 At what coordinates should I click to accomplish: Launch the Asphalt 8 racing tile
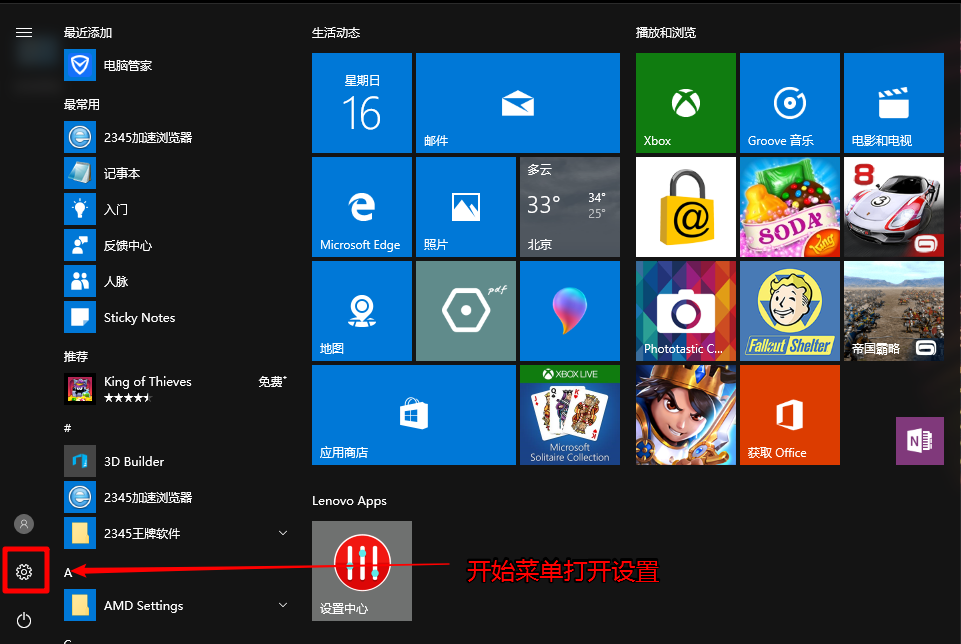tap(894, 207)
